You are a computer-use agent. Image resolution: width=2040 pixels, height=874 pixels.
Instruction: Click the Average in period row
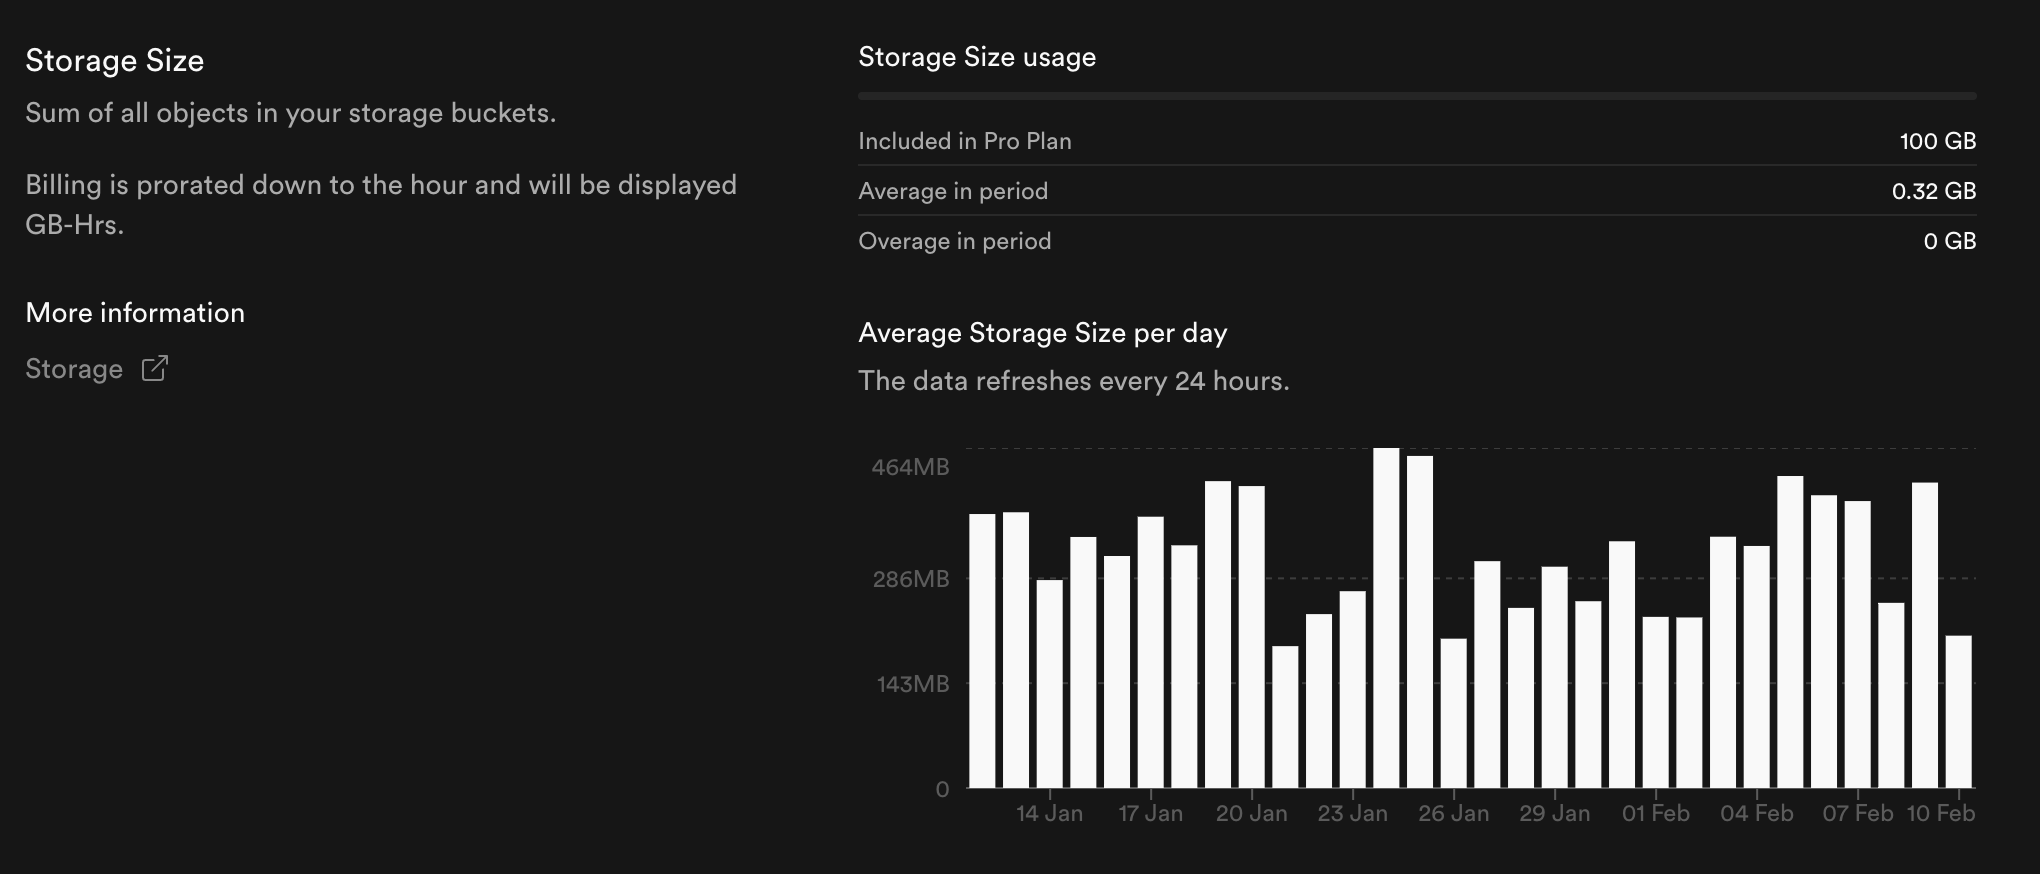[1417, 191]
